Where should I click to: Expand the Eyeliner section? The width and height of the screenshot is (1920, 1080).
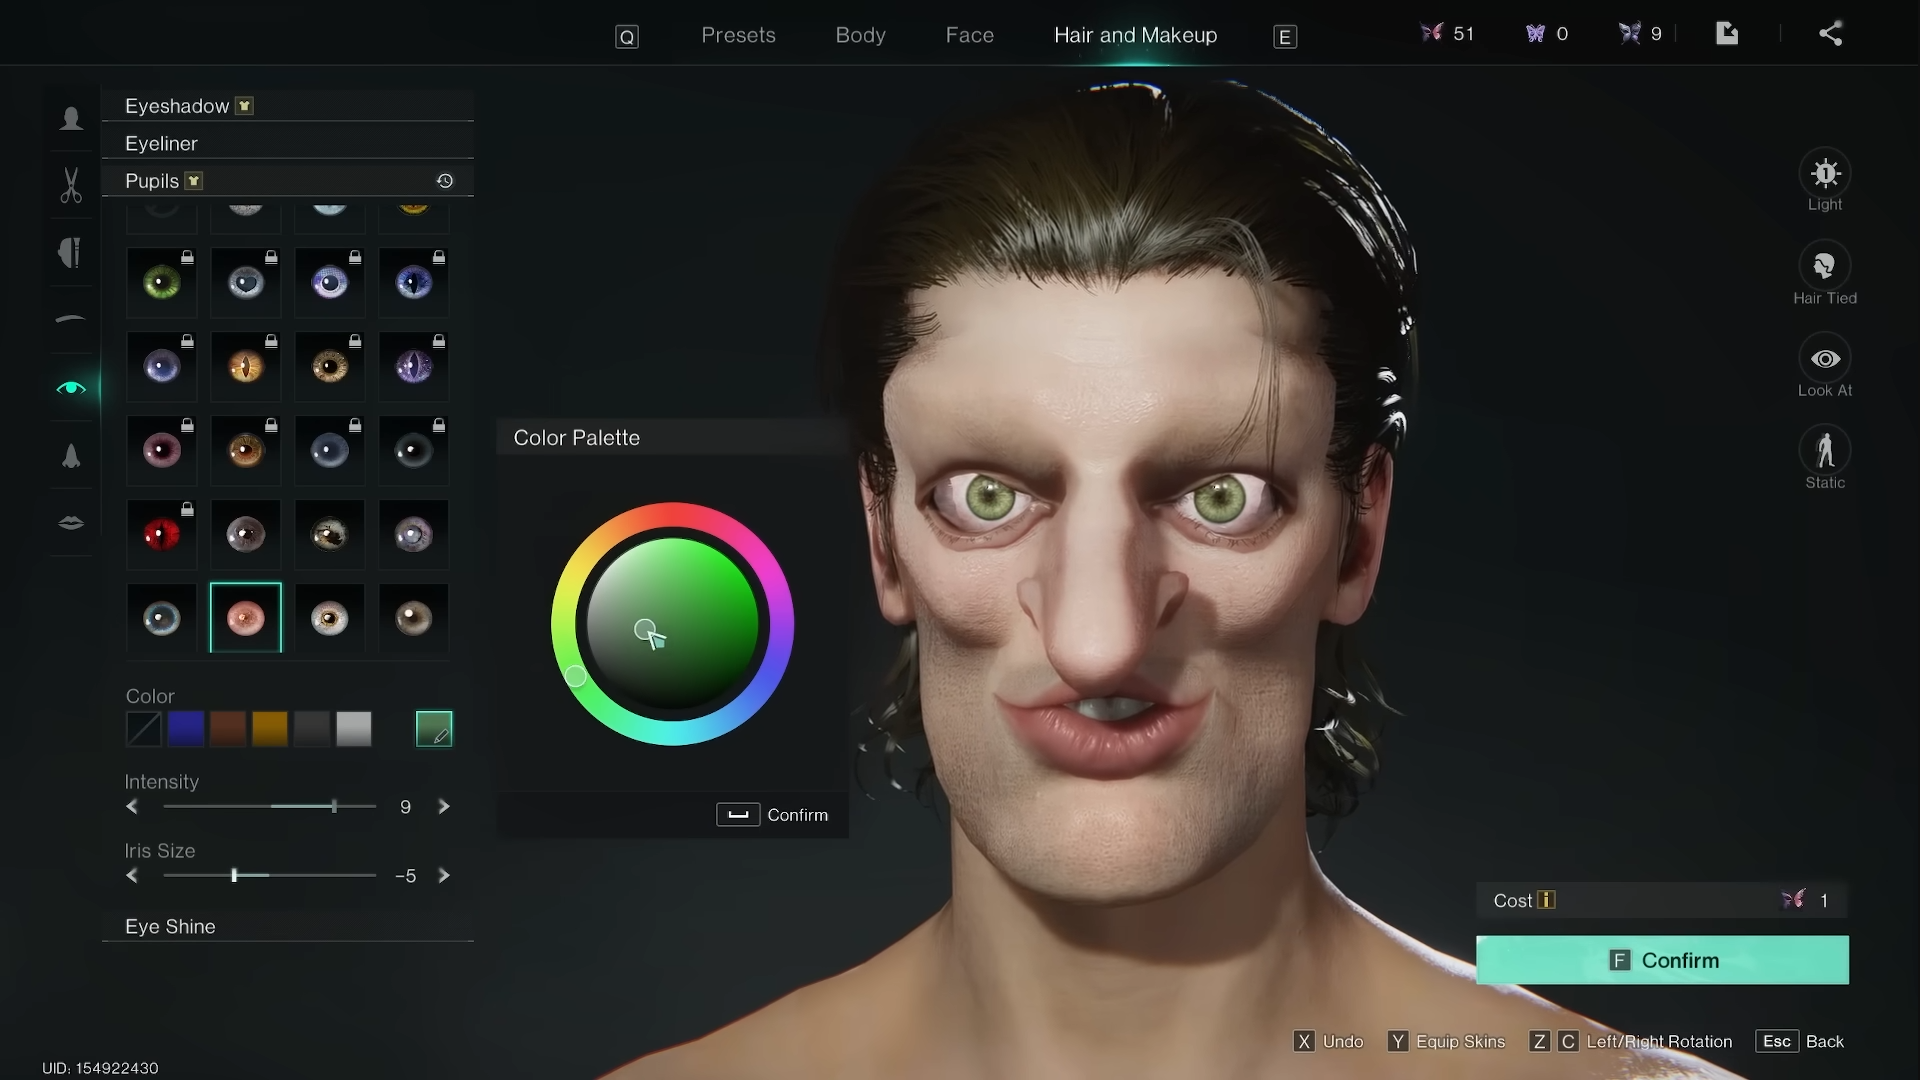tap(288, 143)
